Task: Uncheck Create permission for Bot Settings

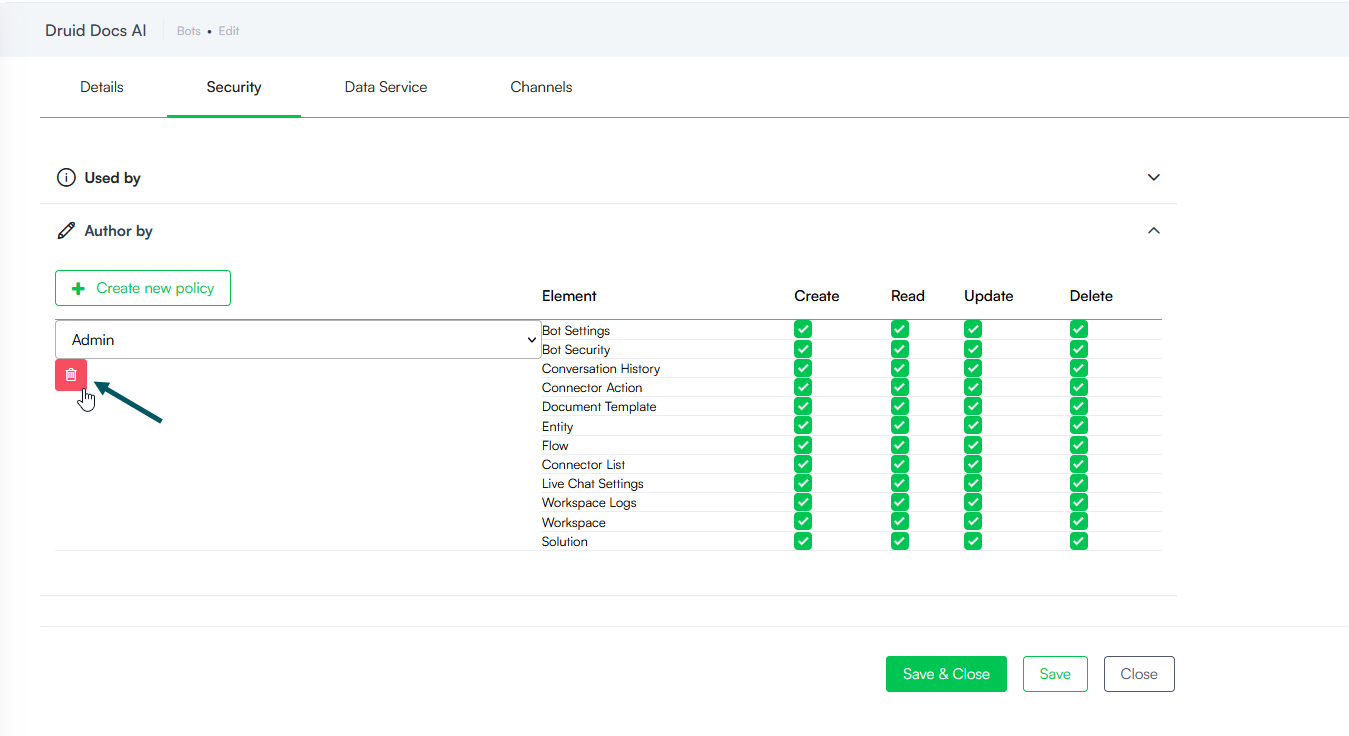Action: [x=802, y=330]
